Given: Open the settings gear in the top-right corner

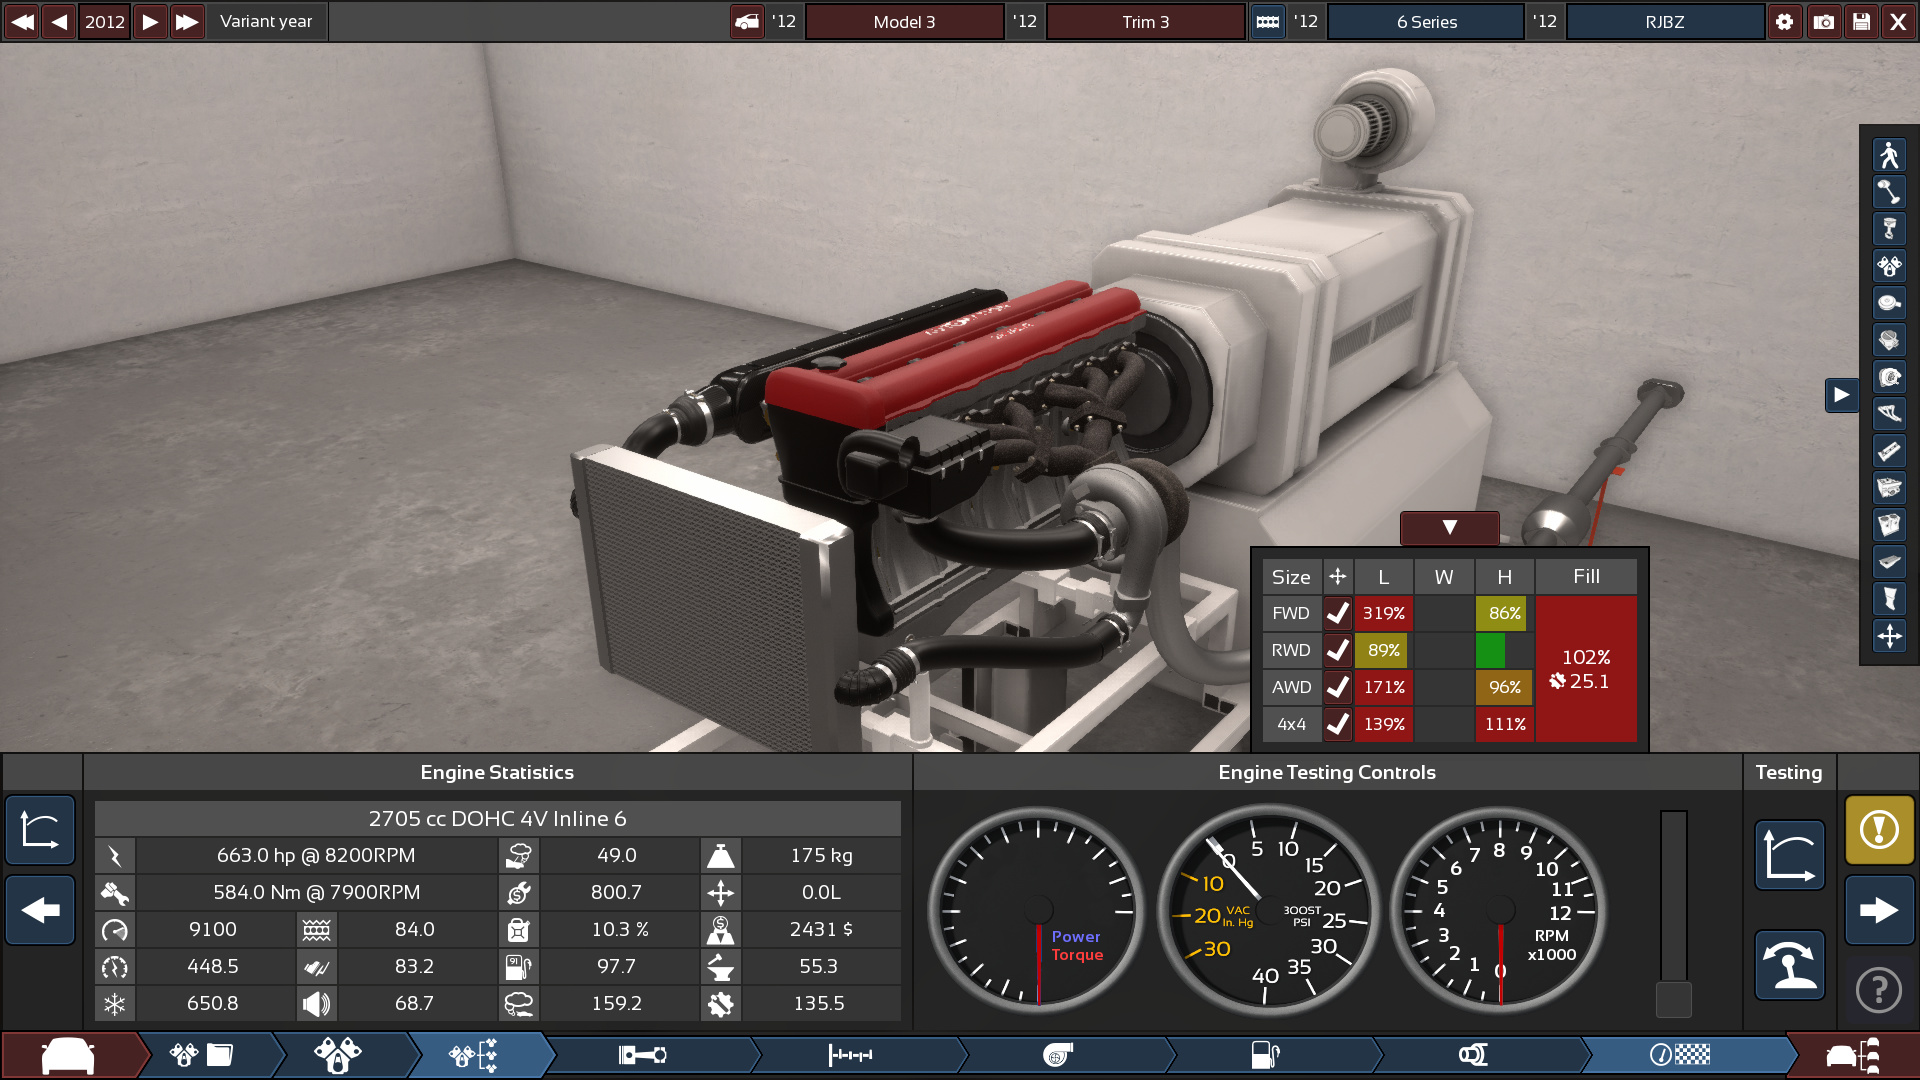Looking at the screenshot, I should coord(1785,21).
